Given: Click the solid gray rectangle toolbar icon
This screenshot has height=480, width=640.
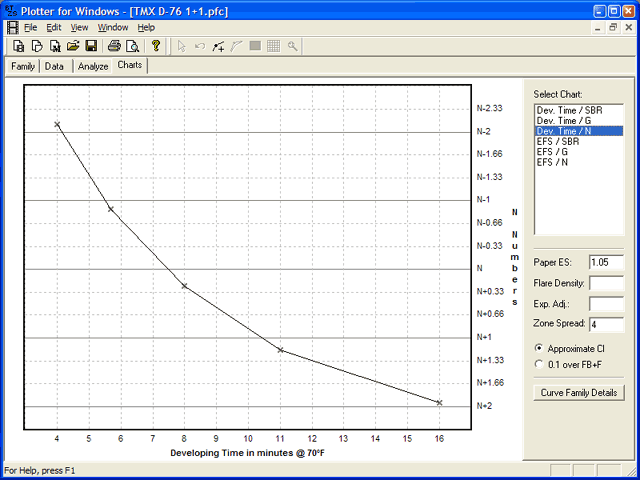Looking at the screenshot, I should coord(255,46).
